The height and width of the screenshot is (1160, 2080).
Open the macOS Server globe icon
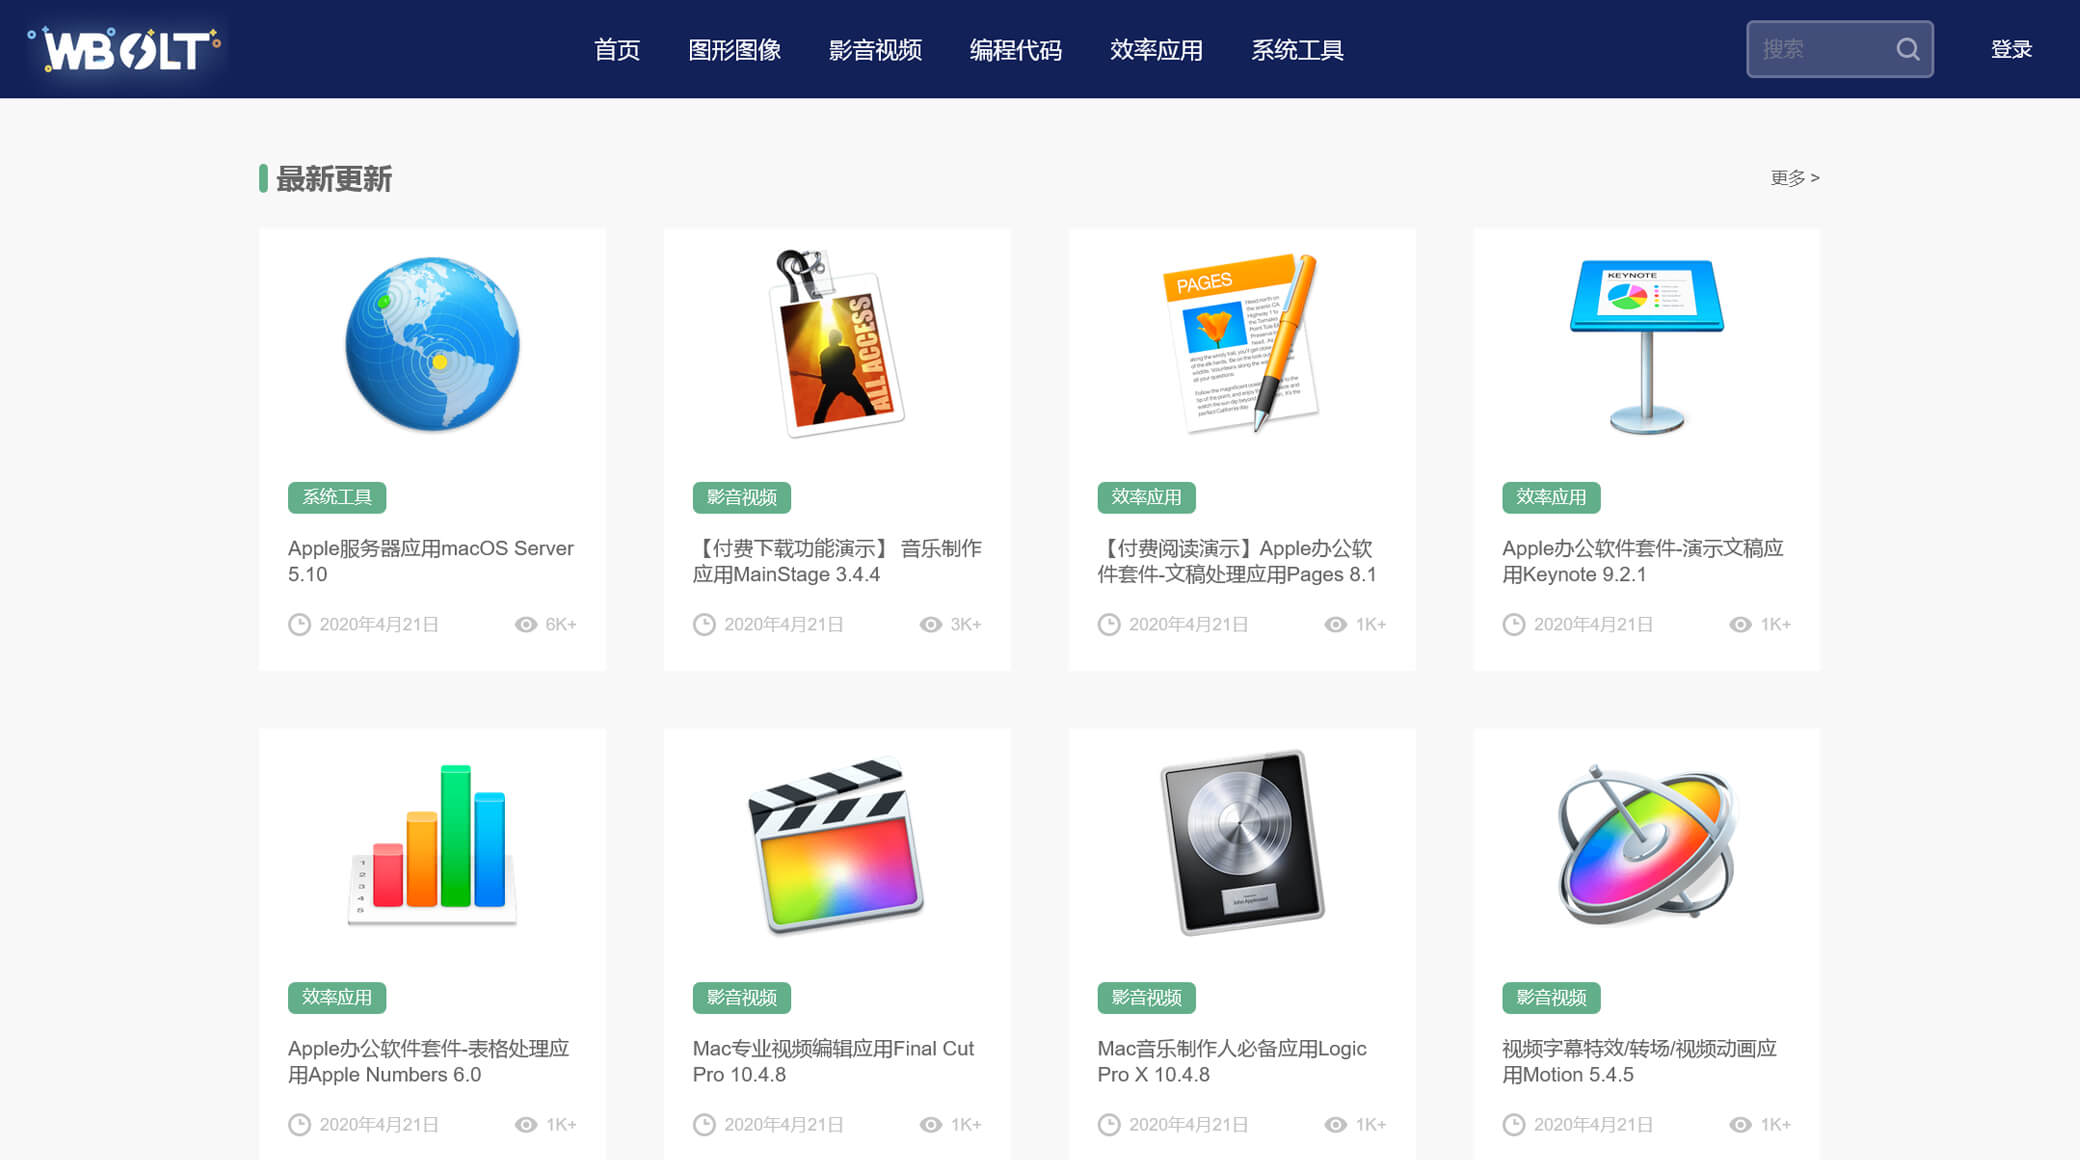click(x=432, y=344)
